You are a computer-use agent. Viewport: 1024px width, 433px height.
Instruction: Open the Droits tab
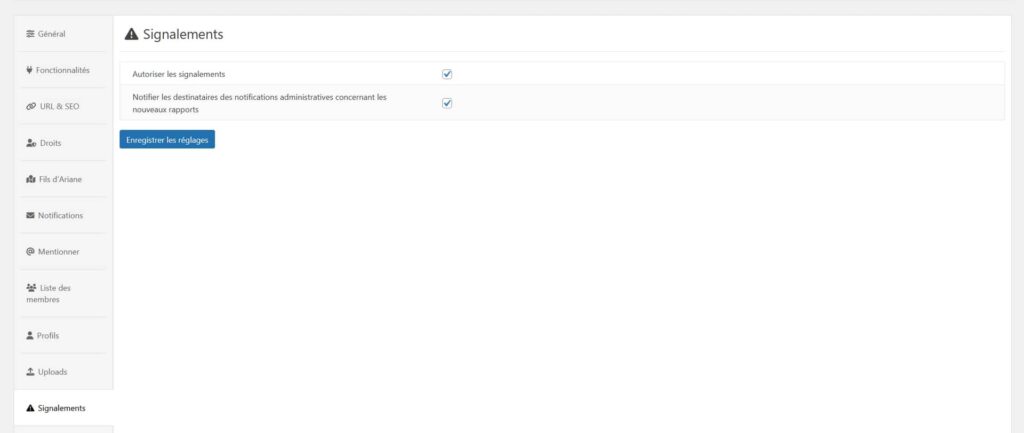pyautogui.click(x=63, y=143)
